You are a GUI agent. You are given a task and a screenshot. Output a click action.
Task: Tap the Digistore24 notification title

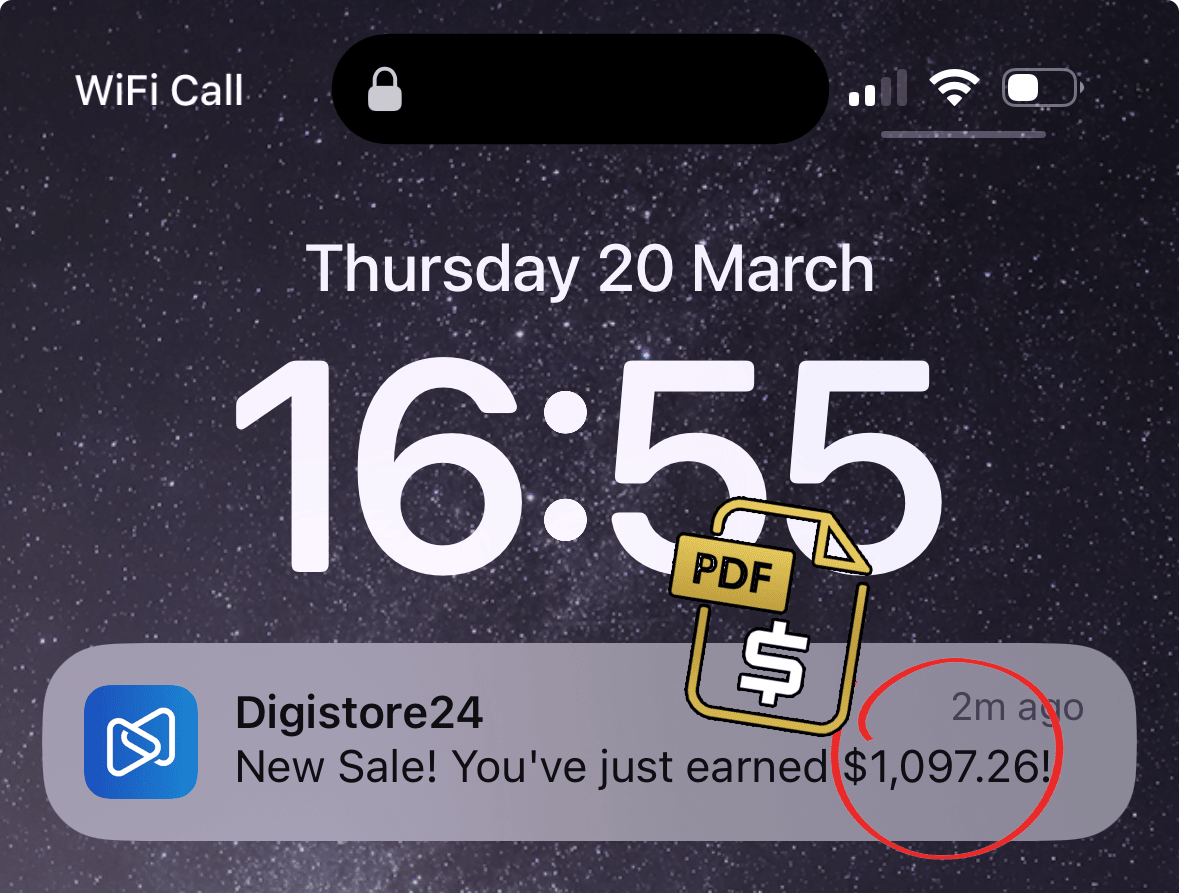pyautogui.click(x=359, y=713)
